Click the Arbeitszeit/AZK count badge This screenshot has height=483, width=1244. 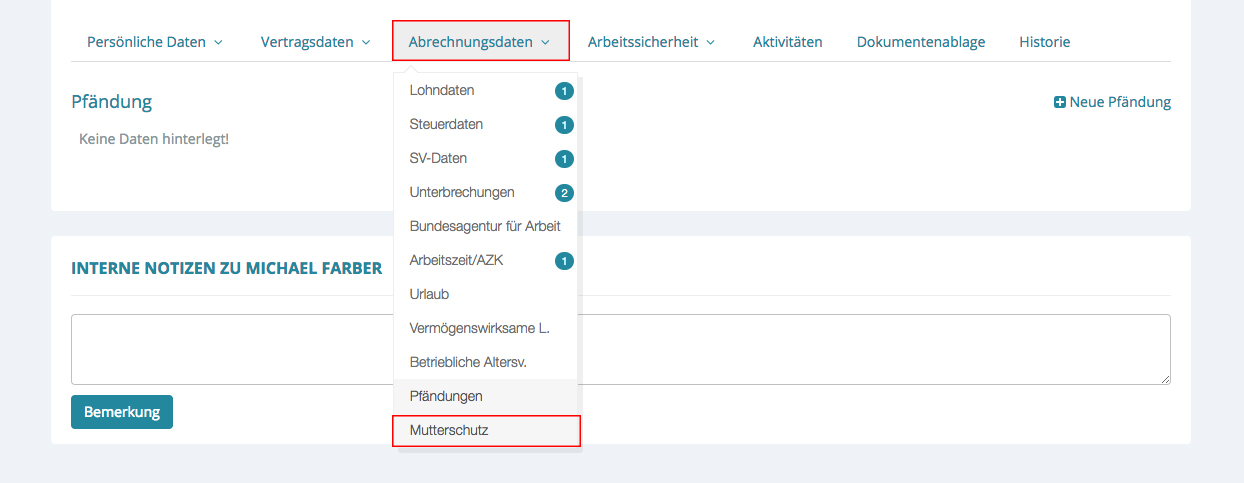pos(564,261)
